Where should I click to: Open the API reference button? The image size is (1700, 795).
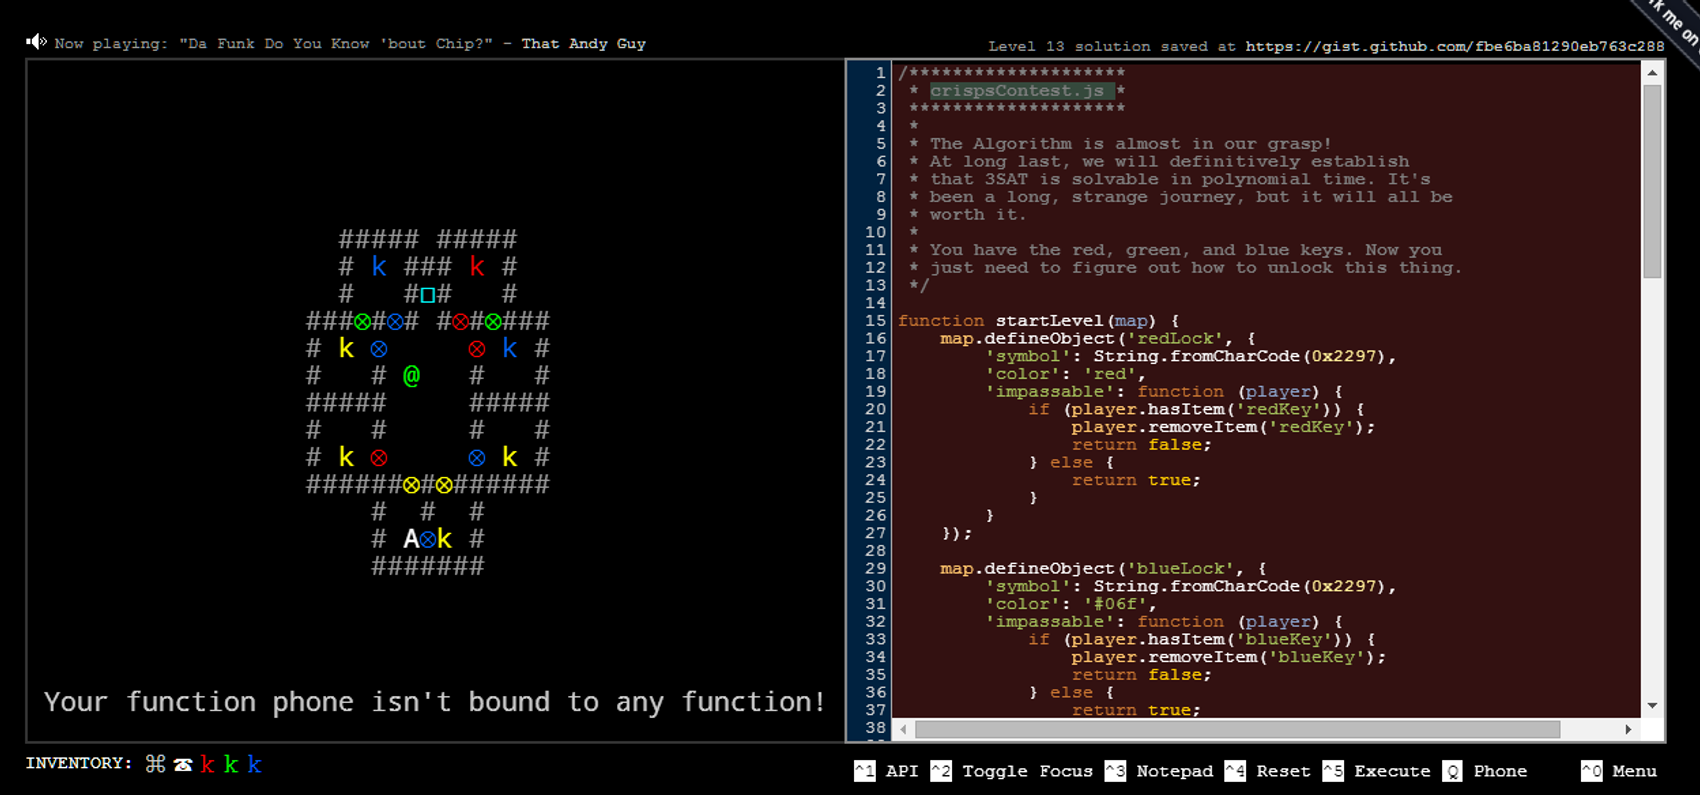pyautogui.click(x=901, y=771)
